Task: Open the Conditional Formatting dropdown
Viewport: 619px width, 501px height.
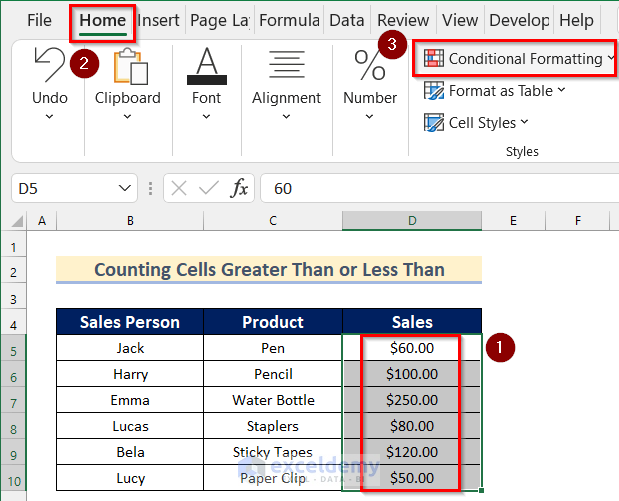Action: tap(515, 59)
